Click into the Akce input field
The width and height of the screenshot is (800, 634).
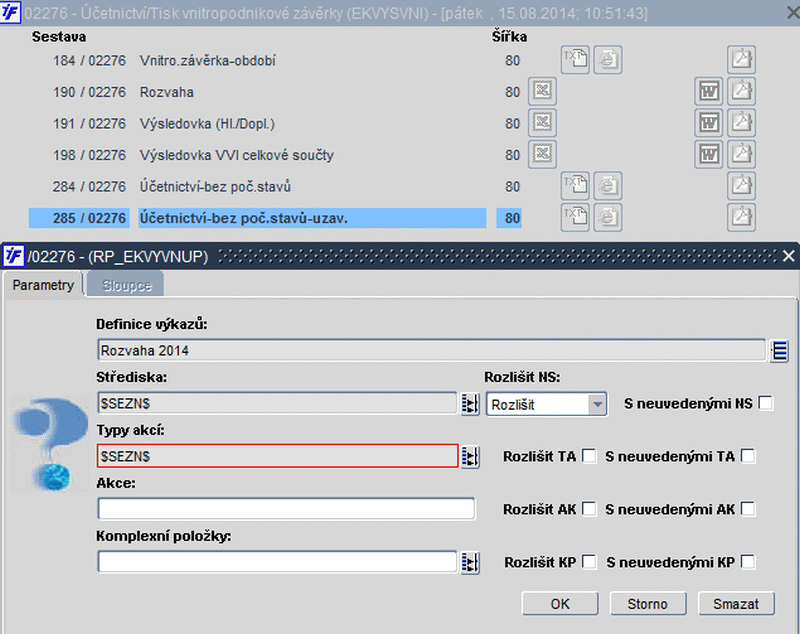click(286, 509)
